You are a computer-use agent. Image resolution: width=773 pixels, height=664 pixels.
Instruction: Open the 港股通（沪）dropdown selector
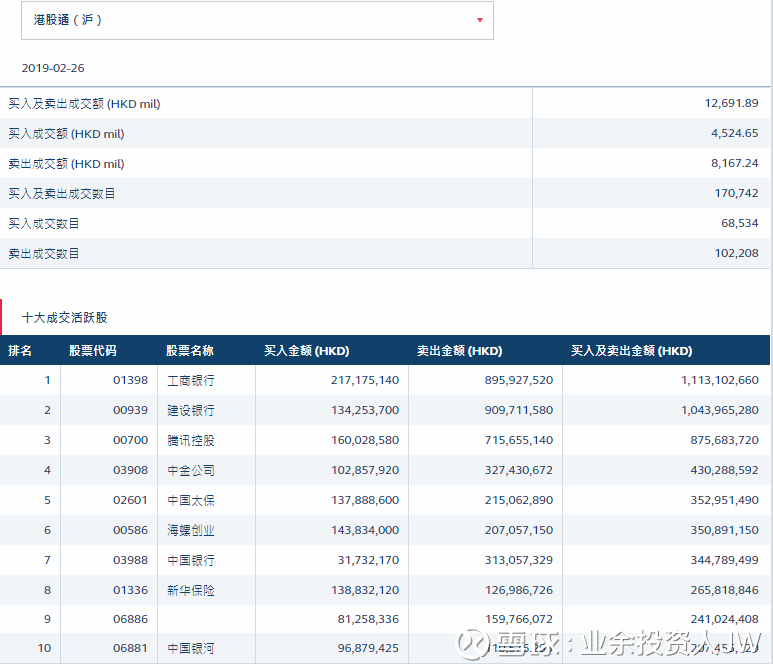tap(257, 20)
